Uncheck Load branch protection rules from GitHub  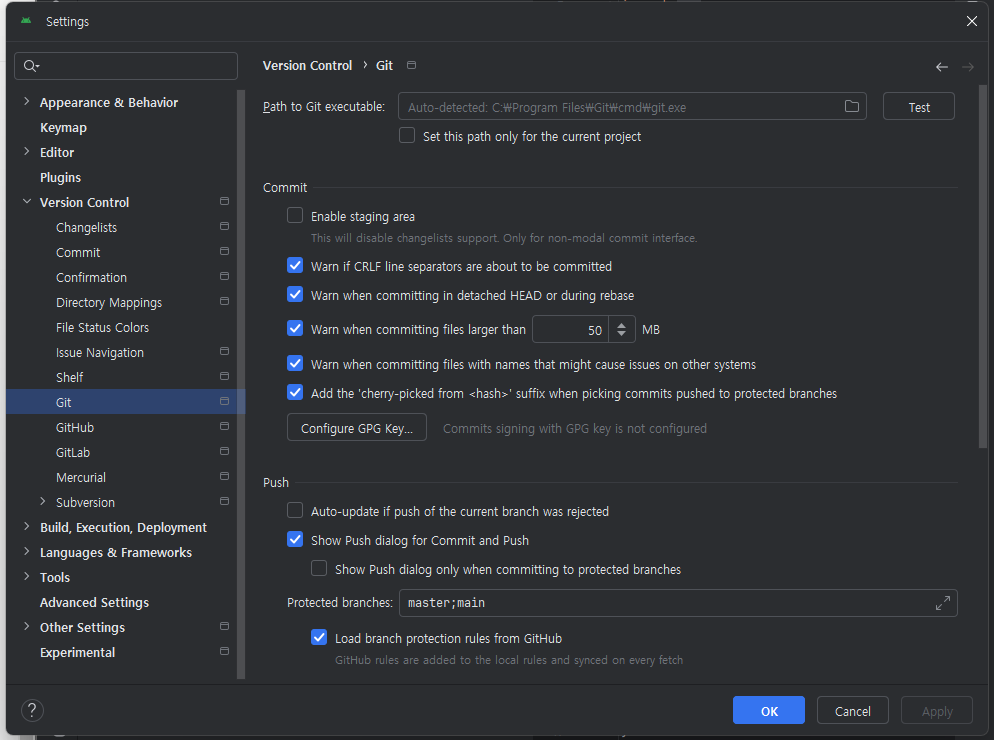pyautogui.click(x=319, y=637)
